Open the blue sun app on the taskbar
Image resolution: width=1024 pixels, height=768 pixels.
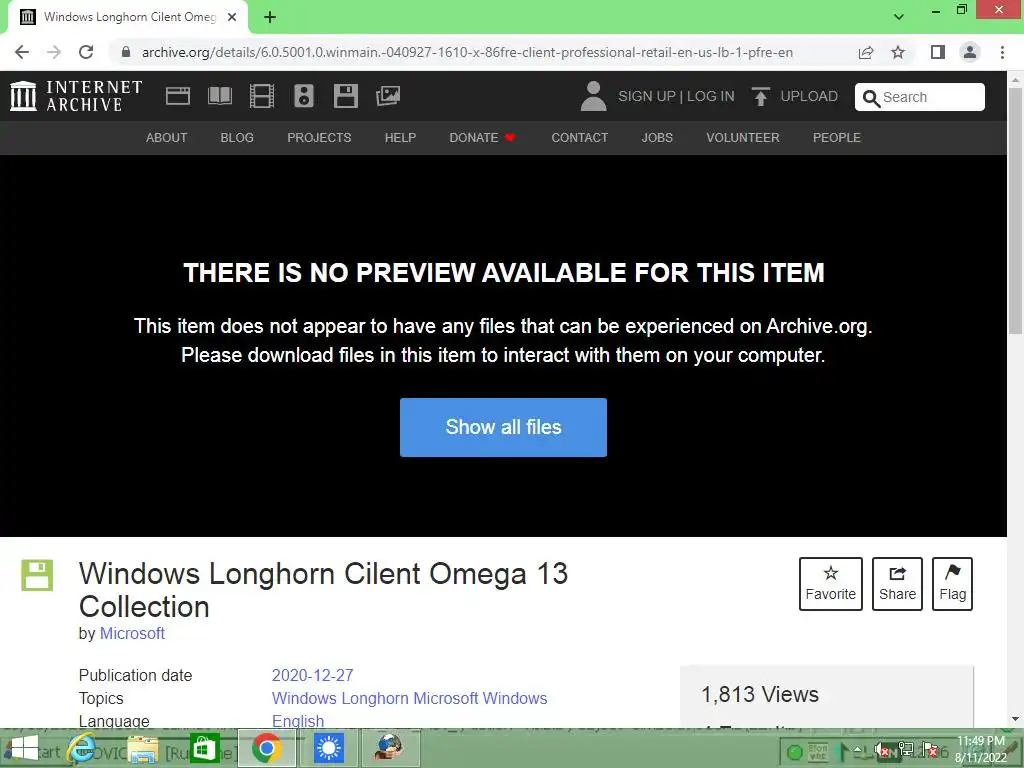point(328,748)
